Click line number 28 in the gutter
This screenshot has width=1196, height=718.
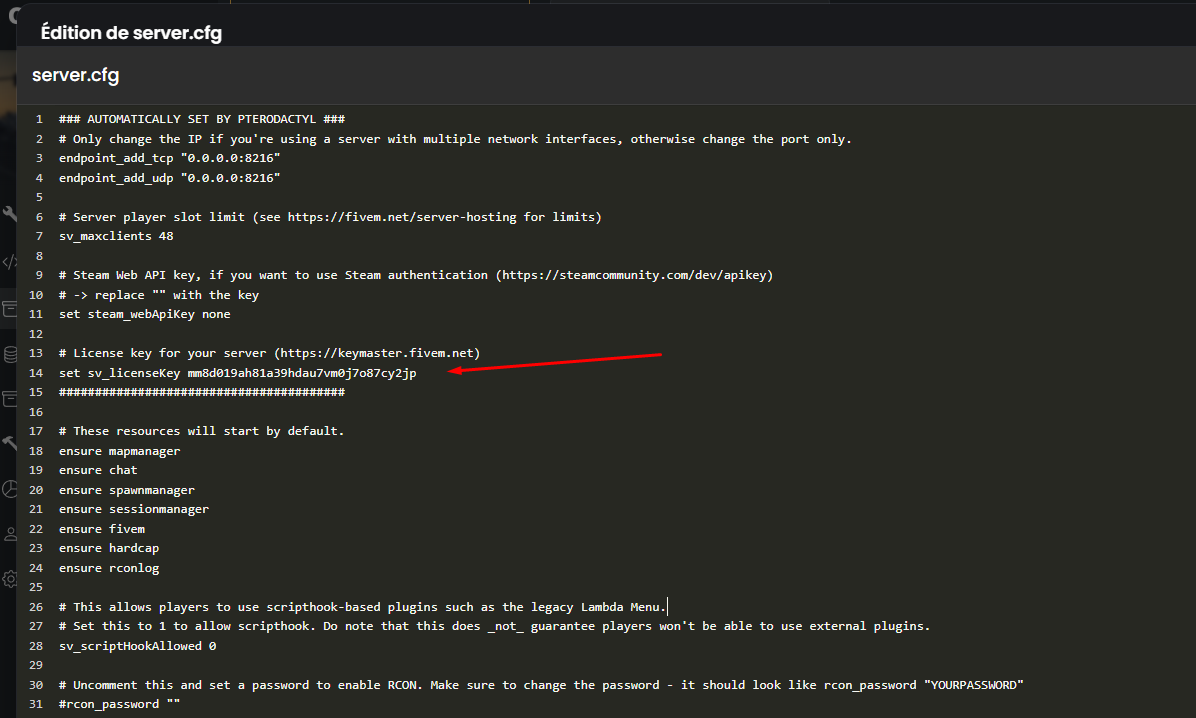(x=36, y=646)
